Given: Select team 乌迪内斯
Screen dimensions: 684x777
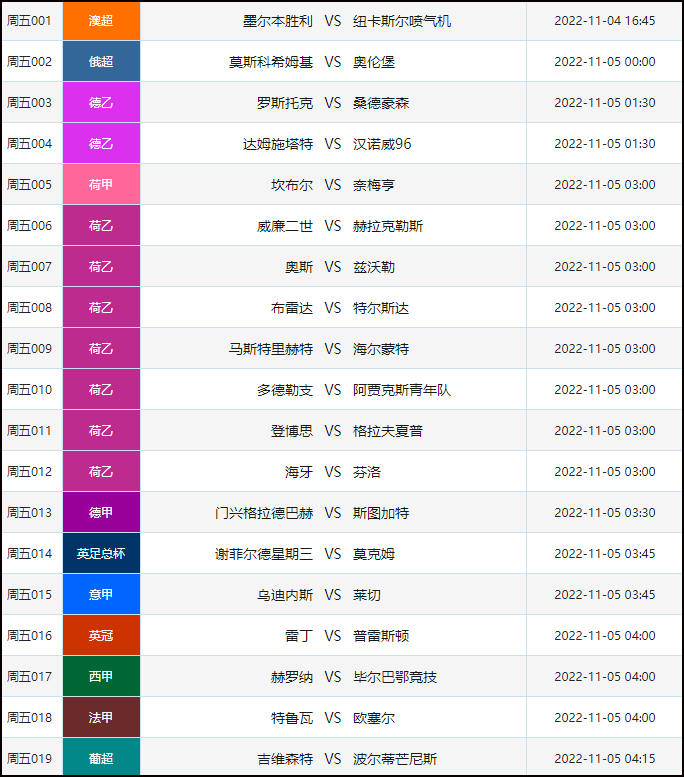Looking at the screenshot, I should pos(285,595).
